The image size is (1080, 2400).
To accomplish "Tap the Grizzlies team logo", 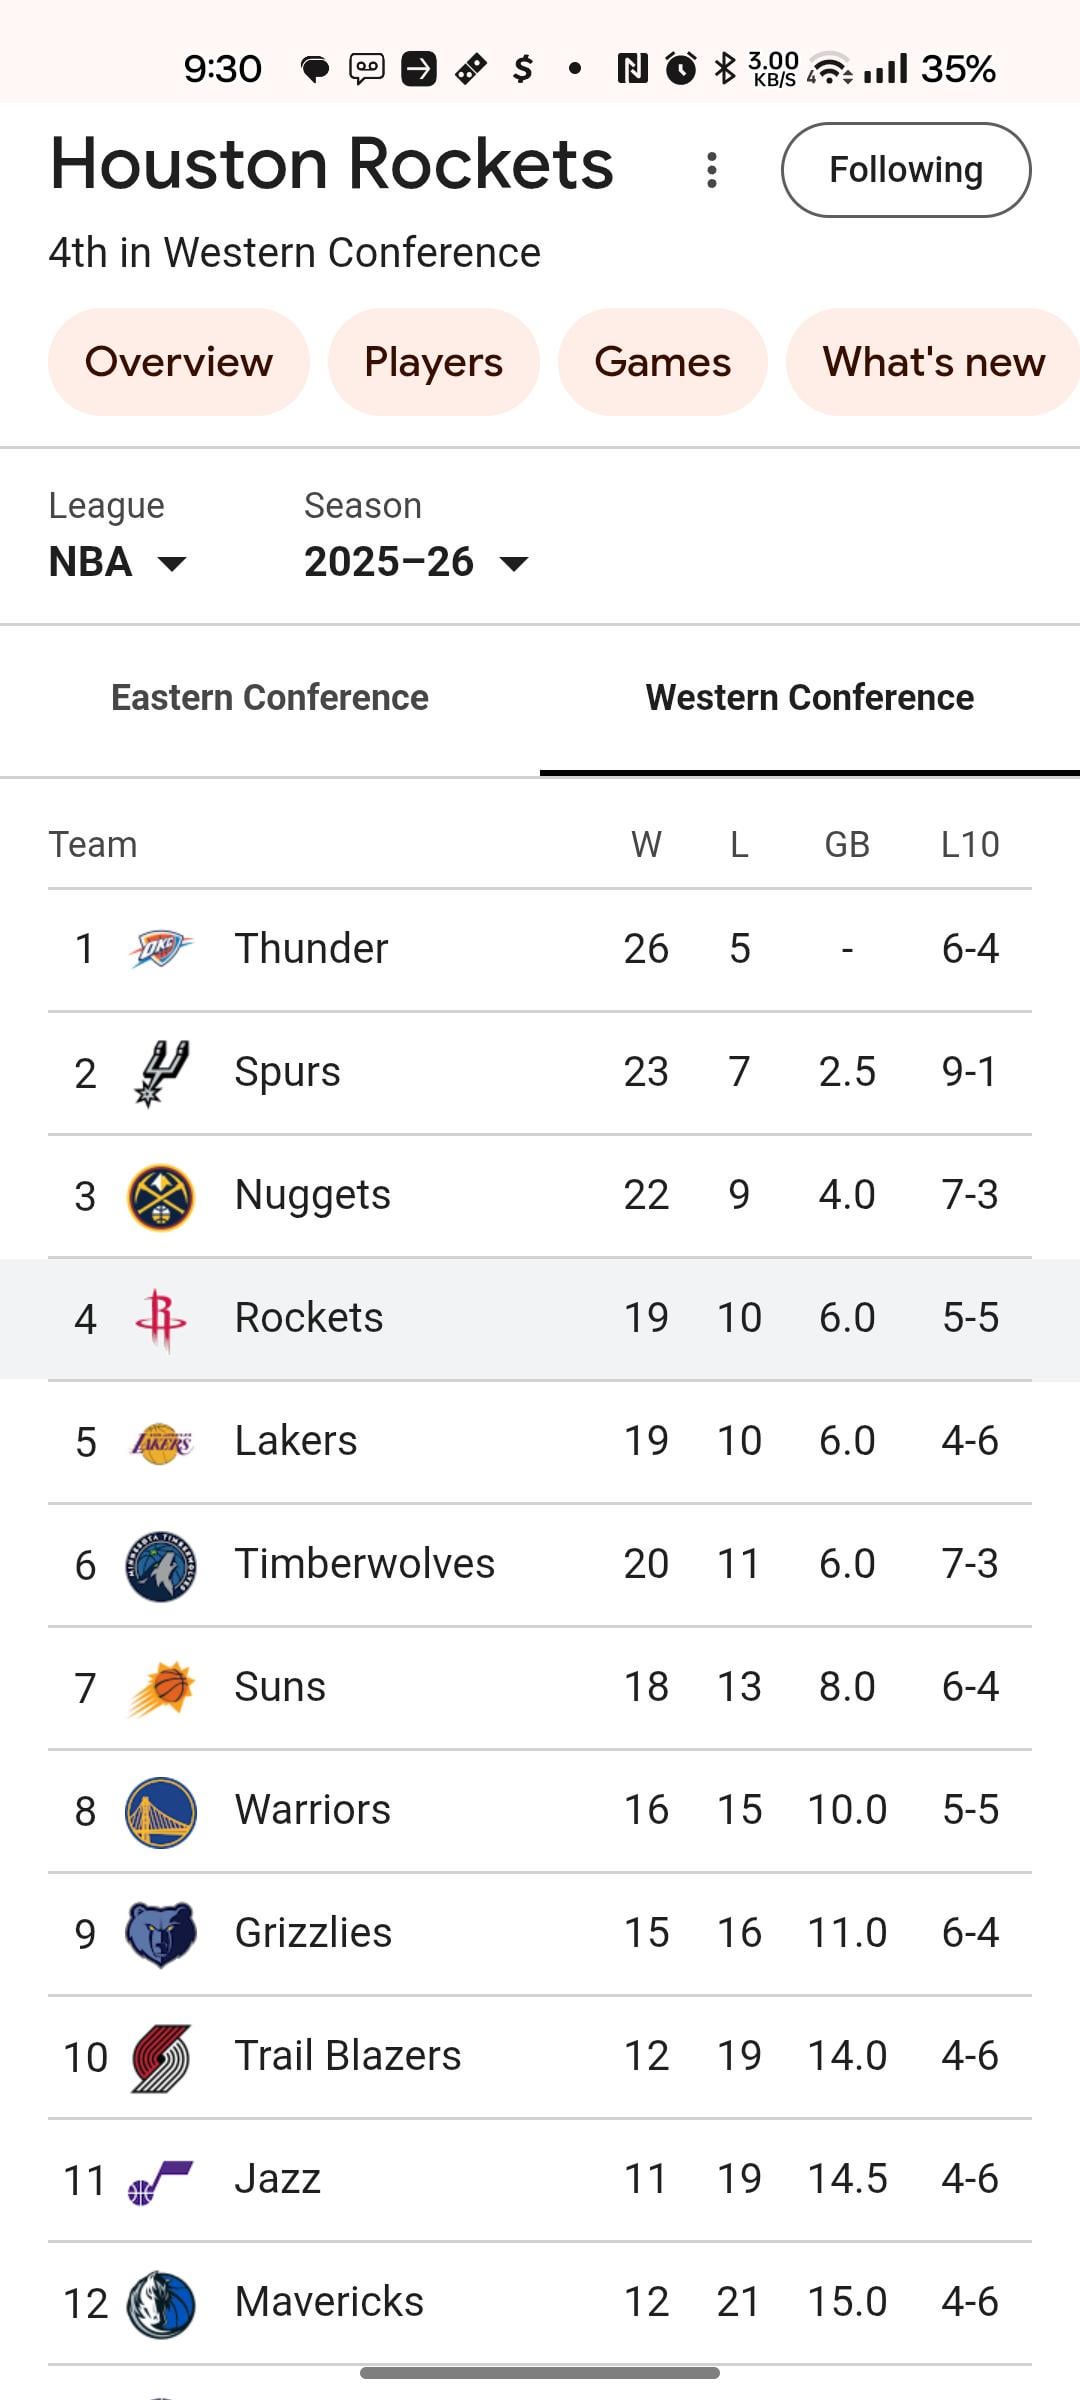I will [x=160, y=1934].
